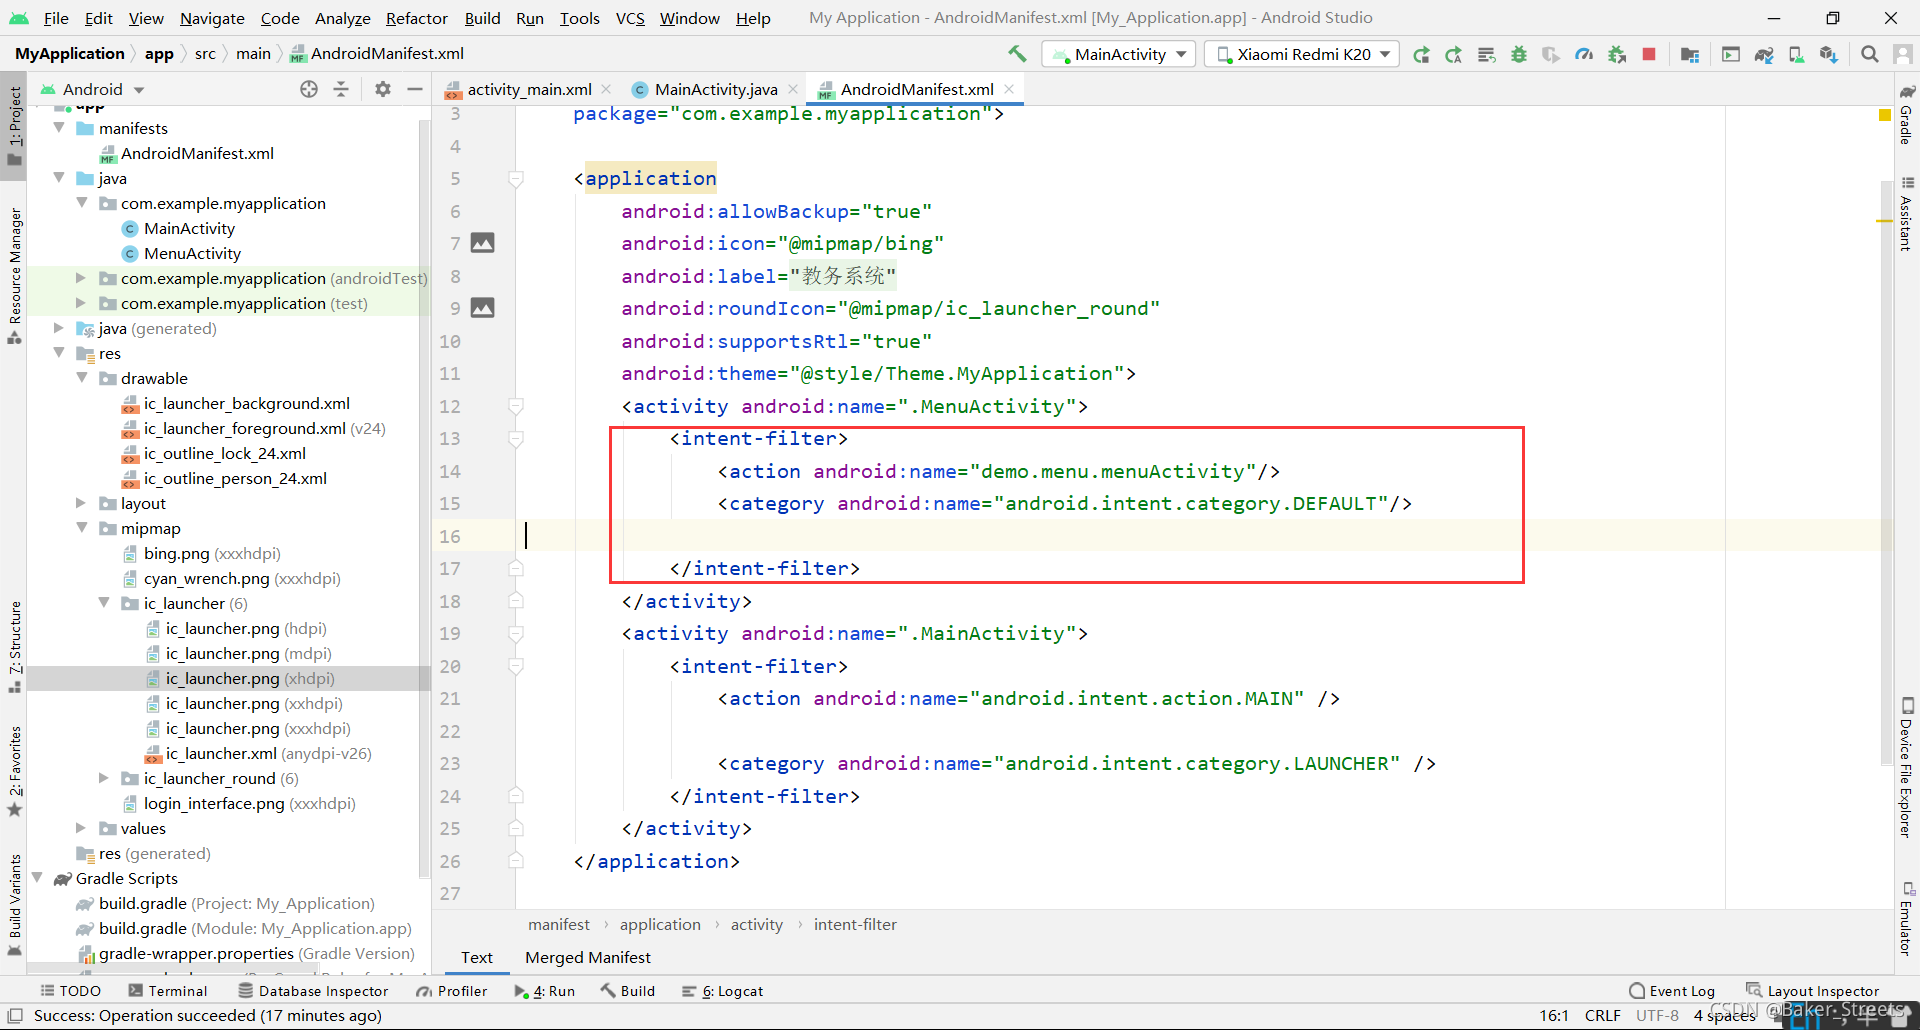Sync Project with Gradle Files icon

1764,54
